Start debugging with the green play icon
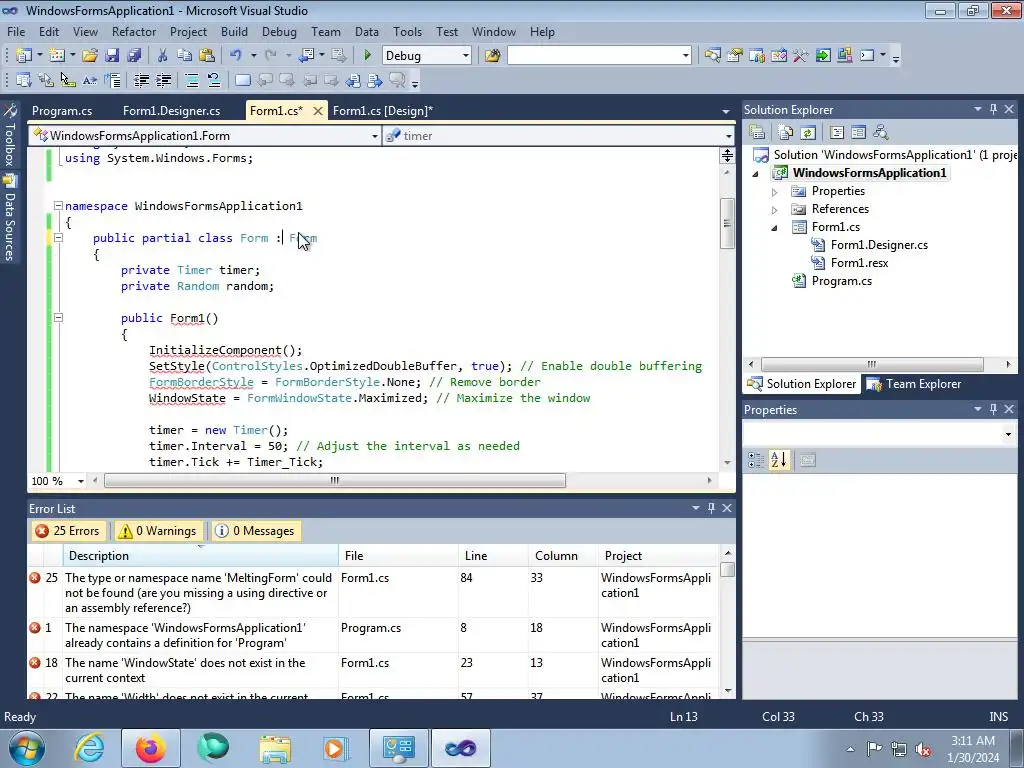This screenshot has height=768, width=1024. [x=367, y=56]
